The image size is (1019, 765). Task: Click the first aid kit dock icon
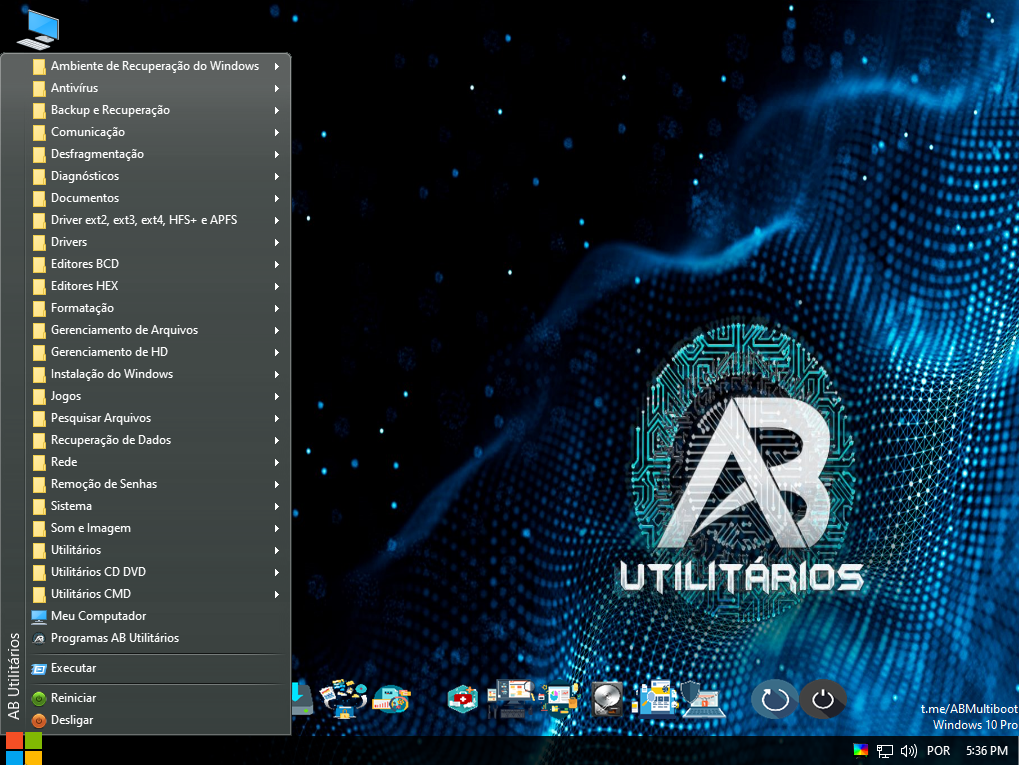pyautogui.click(x=463, y=698)
